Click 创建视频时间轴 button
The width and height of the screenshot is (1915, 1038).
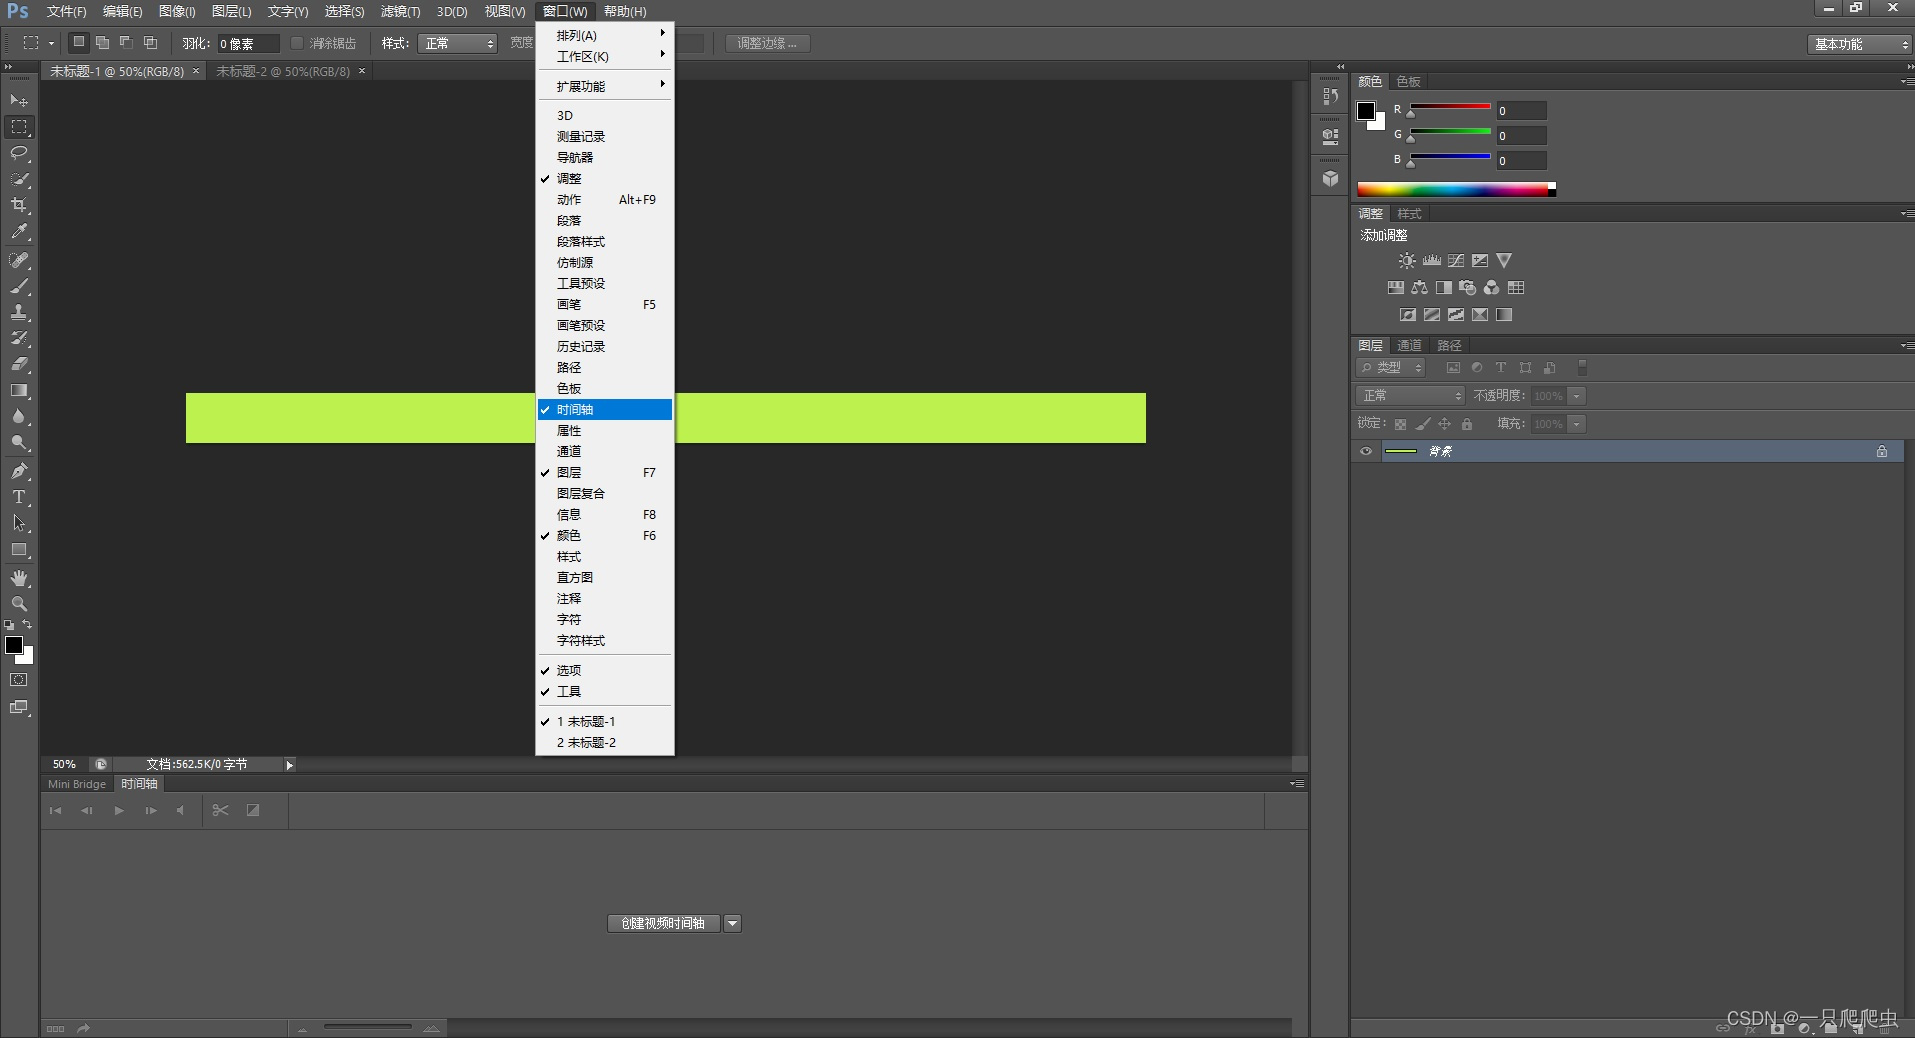point(663,923)
